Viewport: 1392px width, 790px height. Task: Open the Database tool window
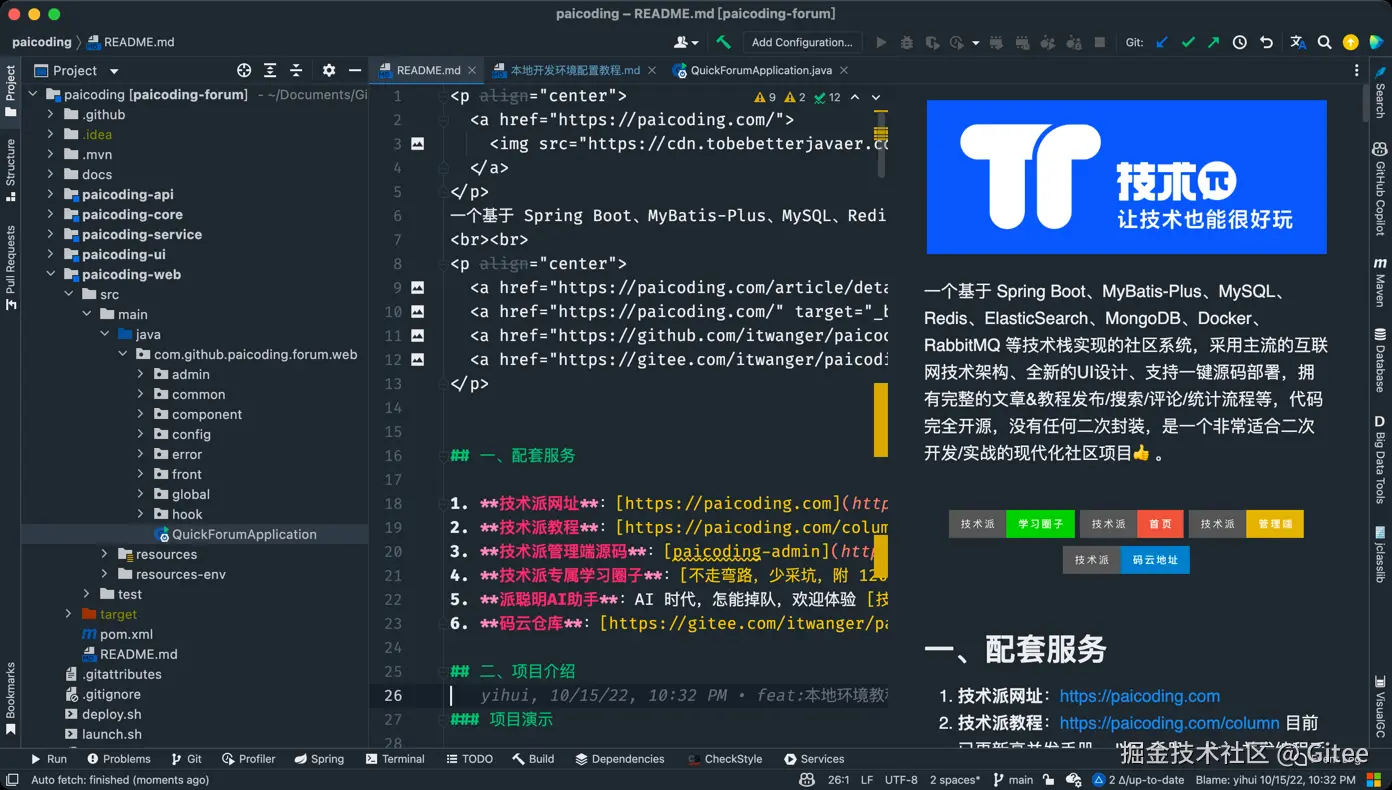1380,360
